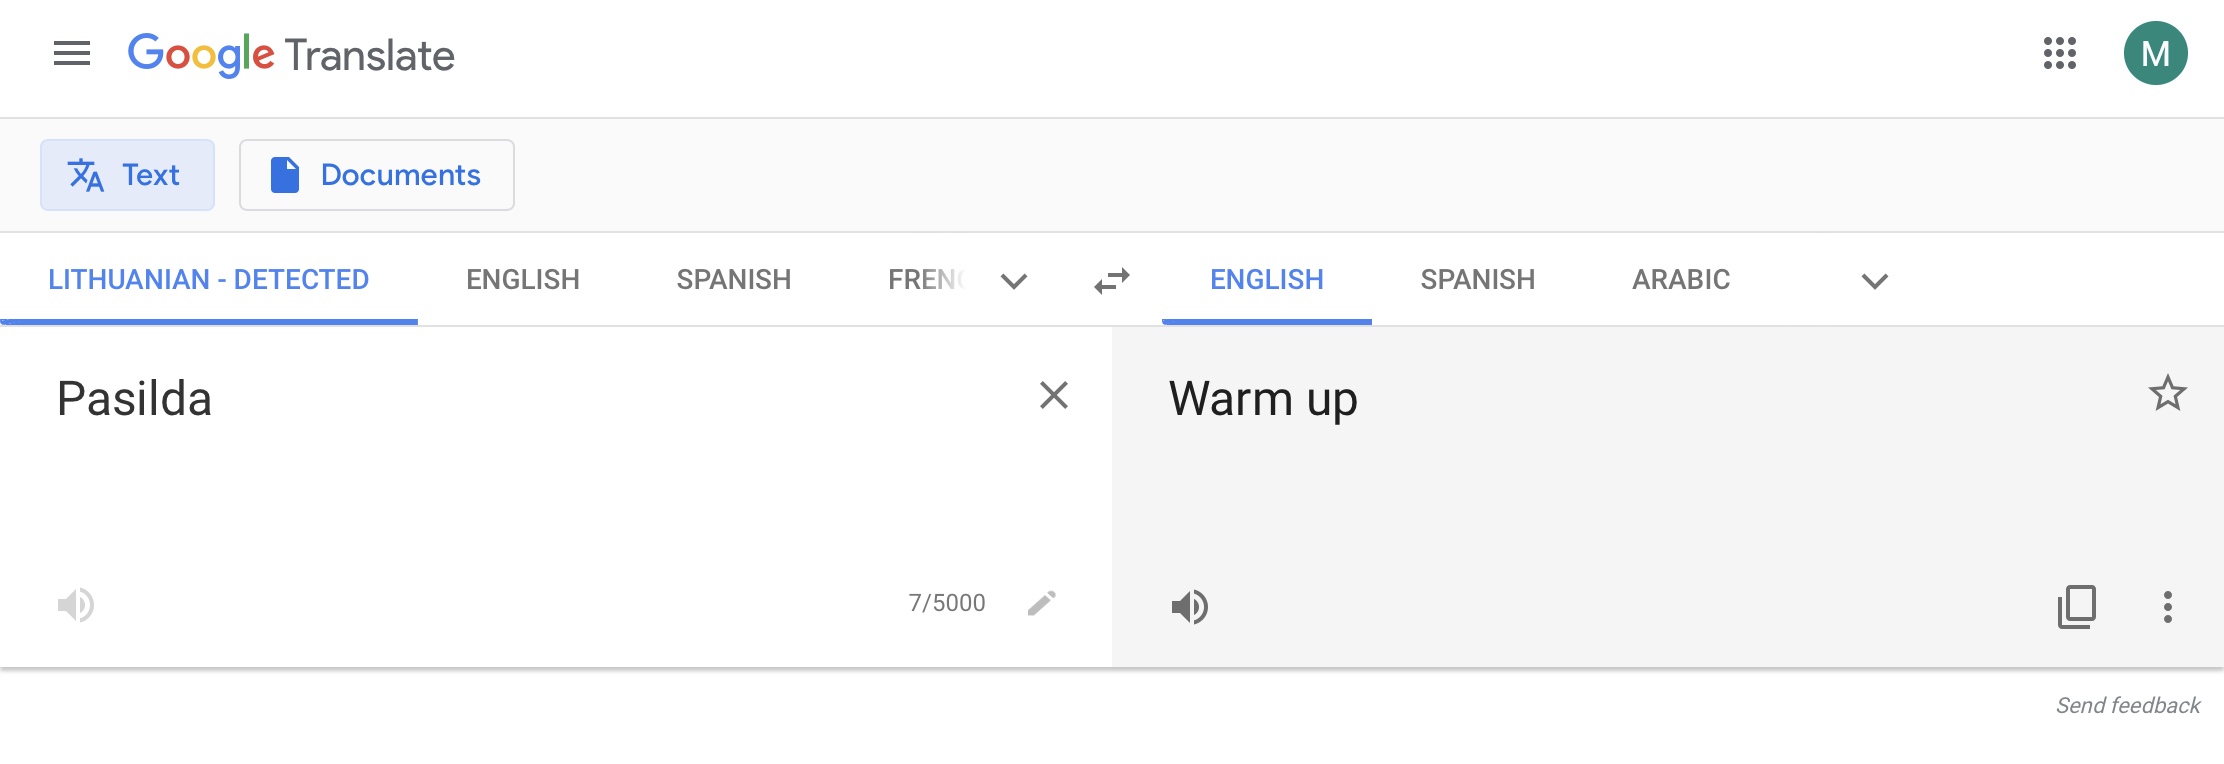Viewport: 2224px width, 764px height.
Task: Listen to the source text Pasilda
Action: point(76,605)
